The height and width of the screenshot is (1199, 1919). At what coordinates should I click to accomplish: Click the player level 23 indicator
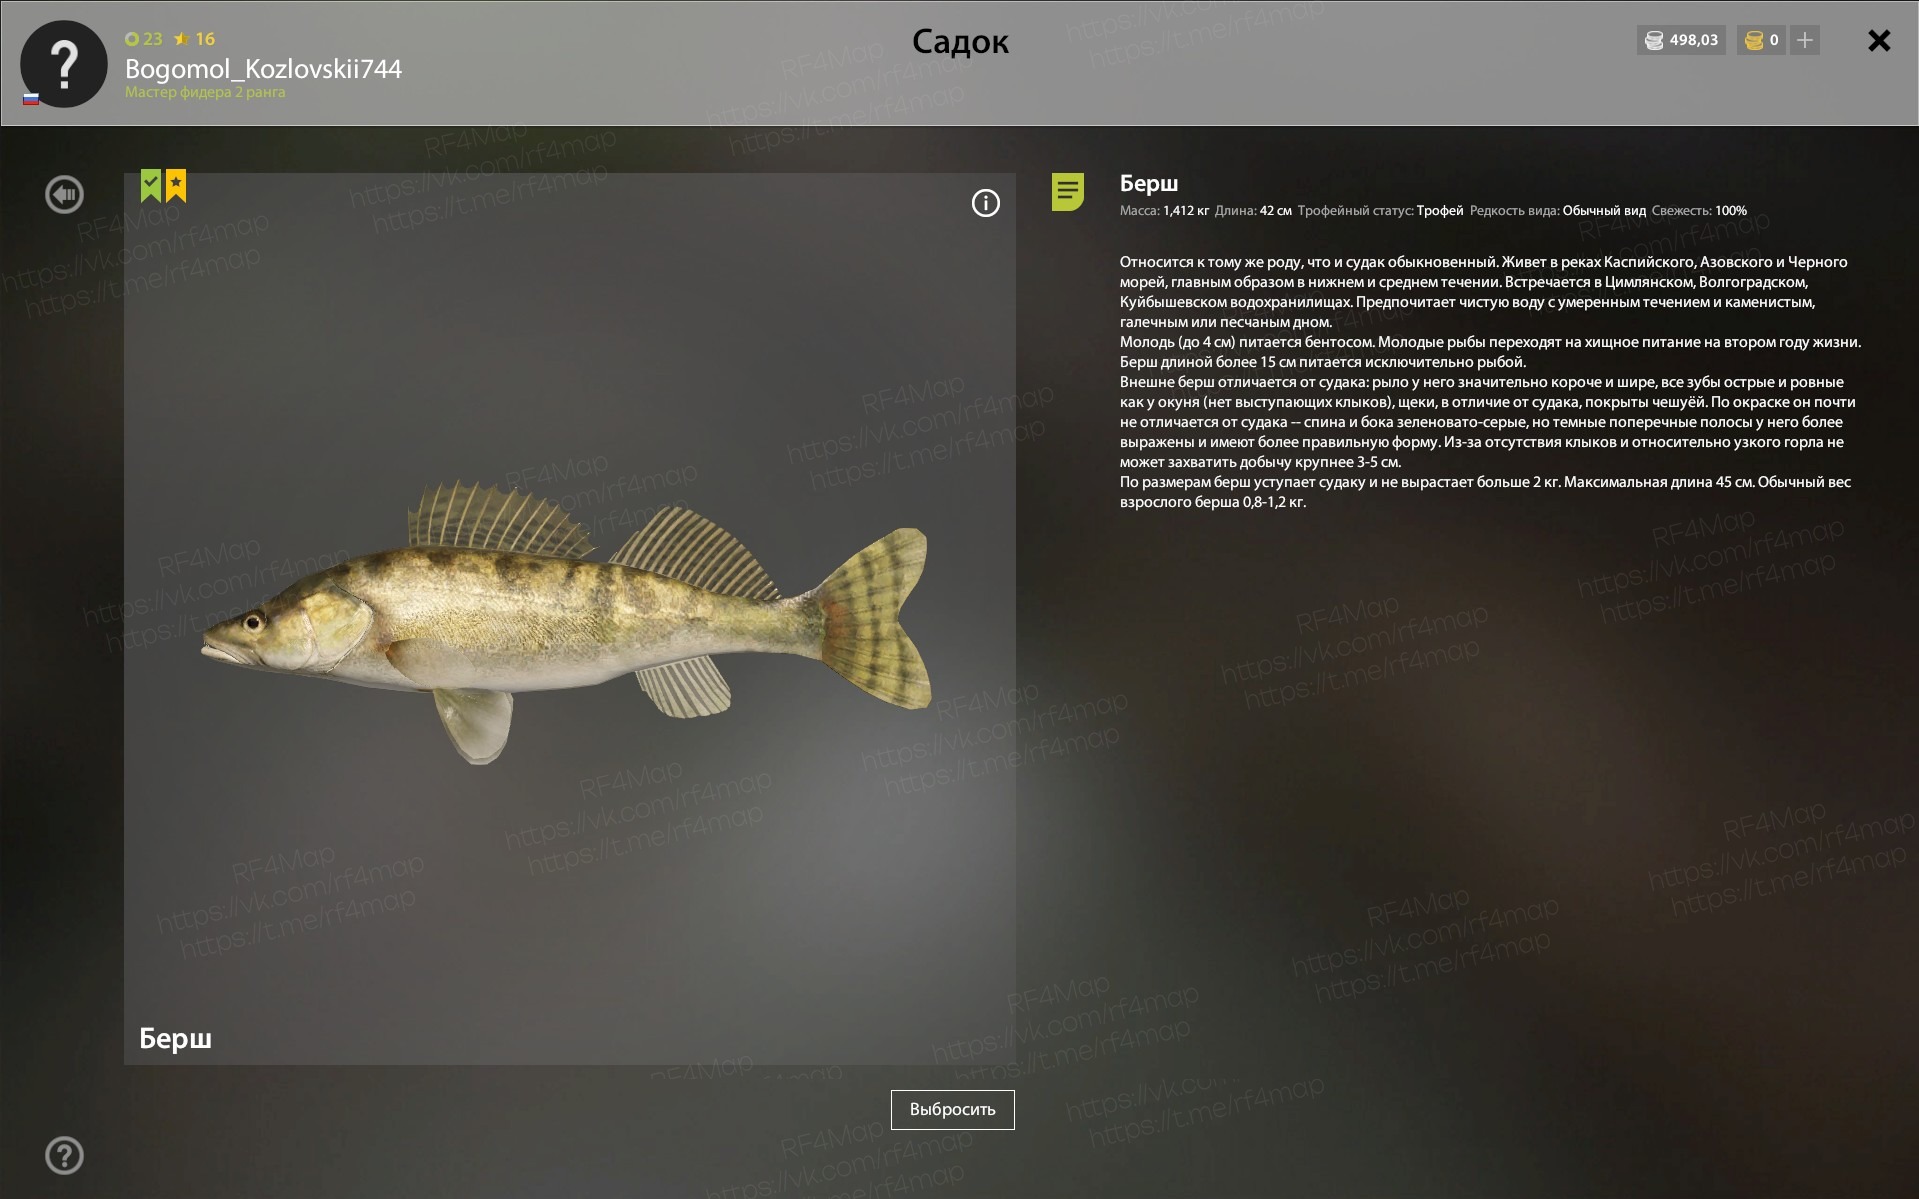[x=143, y=39]
